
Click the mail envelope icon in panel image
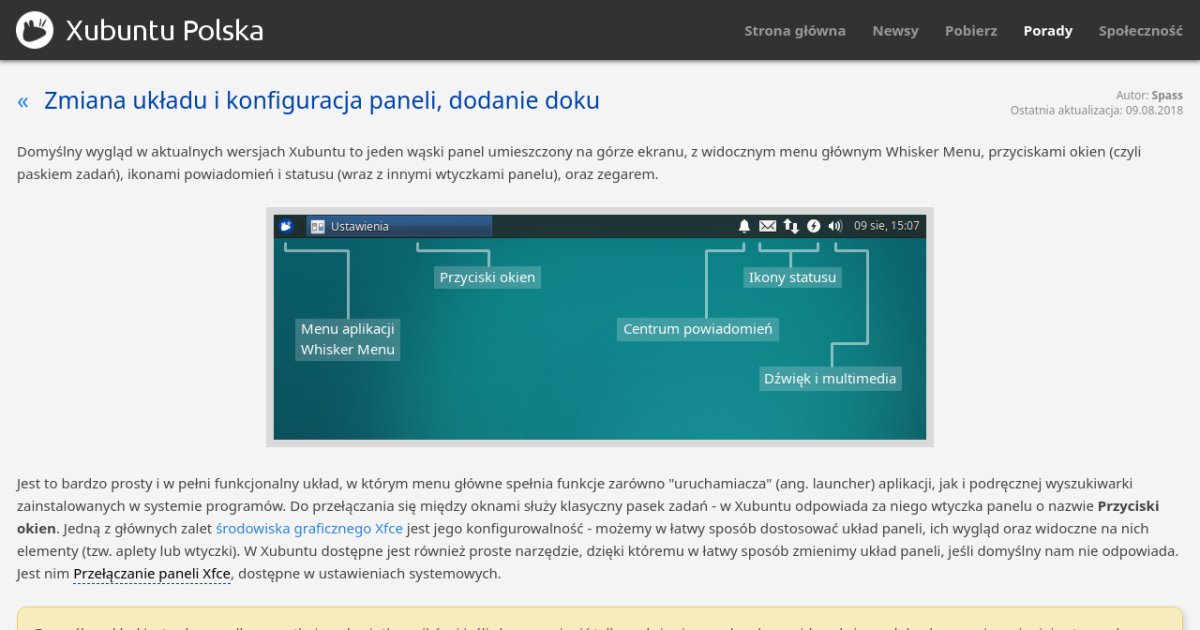pyautogui.click(x=767, y=226)
